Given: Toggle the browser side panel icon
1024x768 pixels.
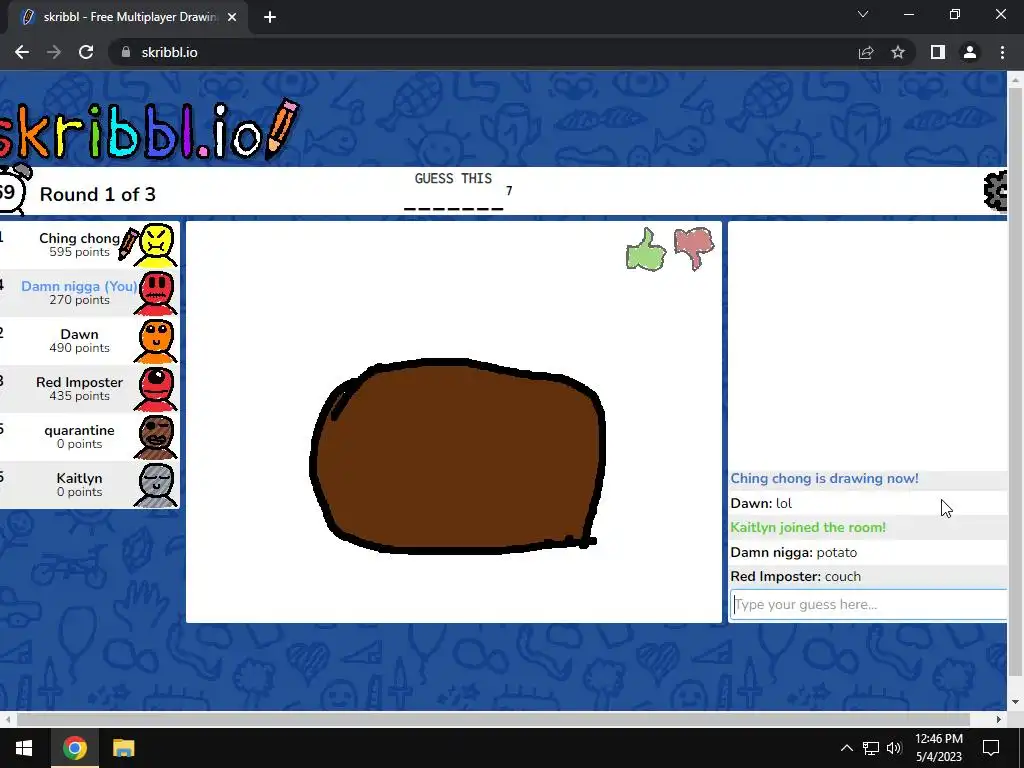Looking at the screenshot, I should pyautogui.click(x=938, y=52).
